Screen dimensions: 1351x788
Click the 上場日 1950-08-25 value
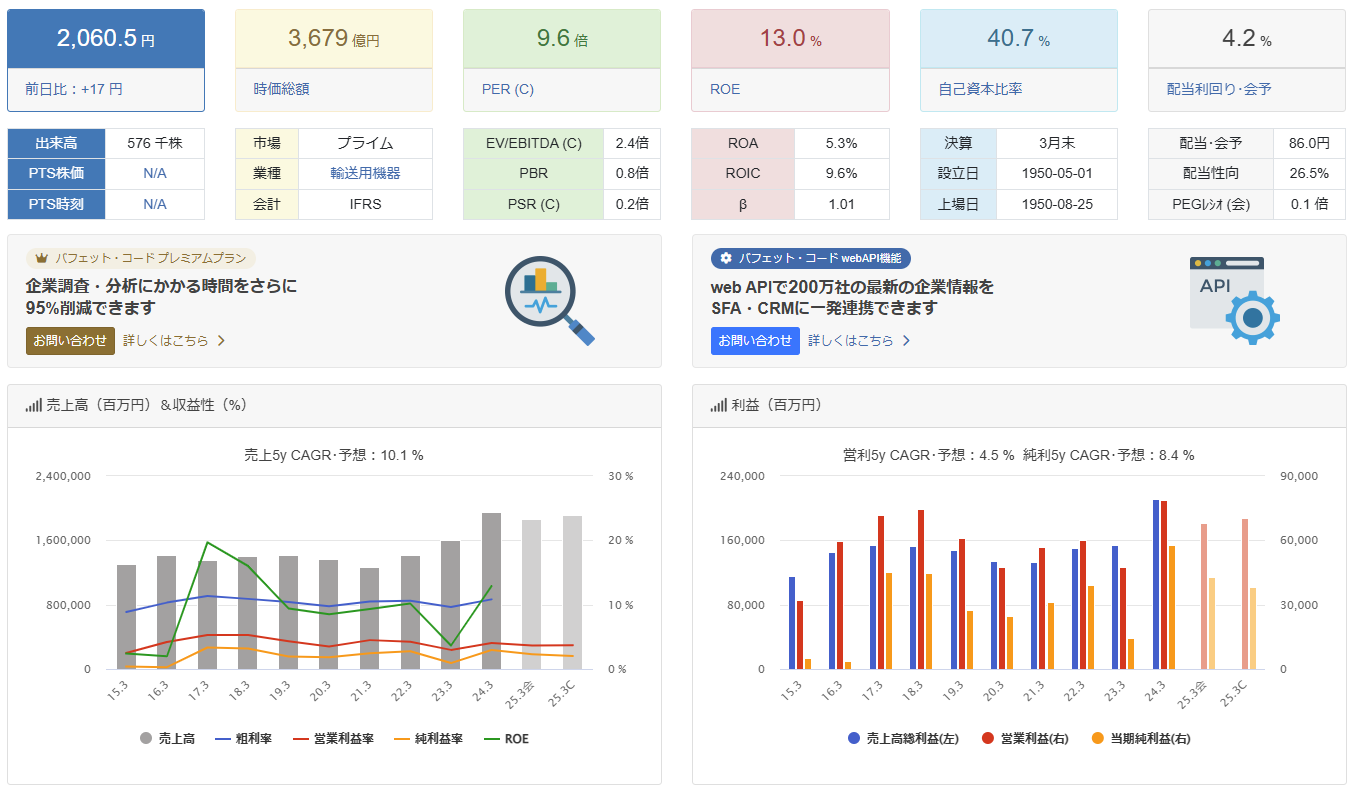coord(1057,204)
